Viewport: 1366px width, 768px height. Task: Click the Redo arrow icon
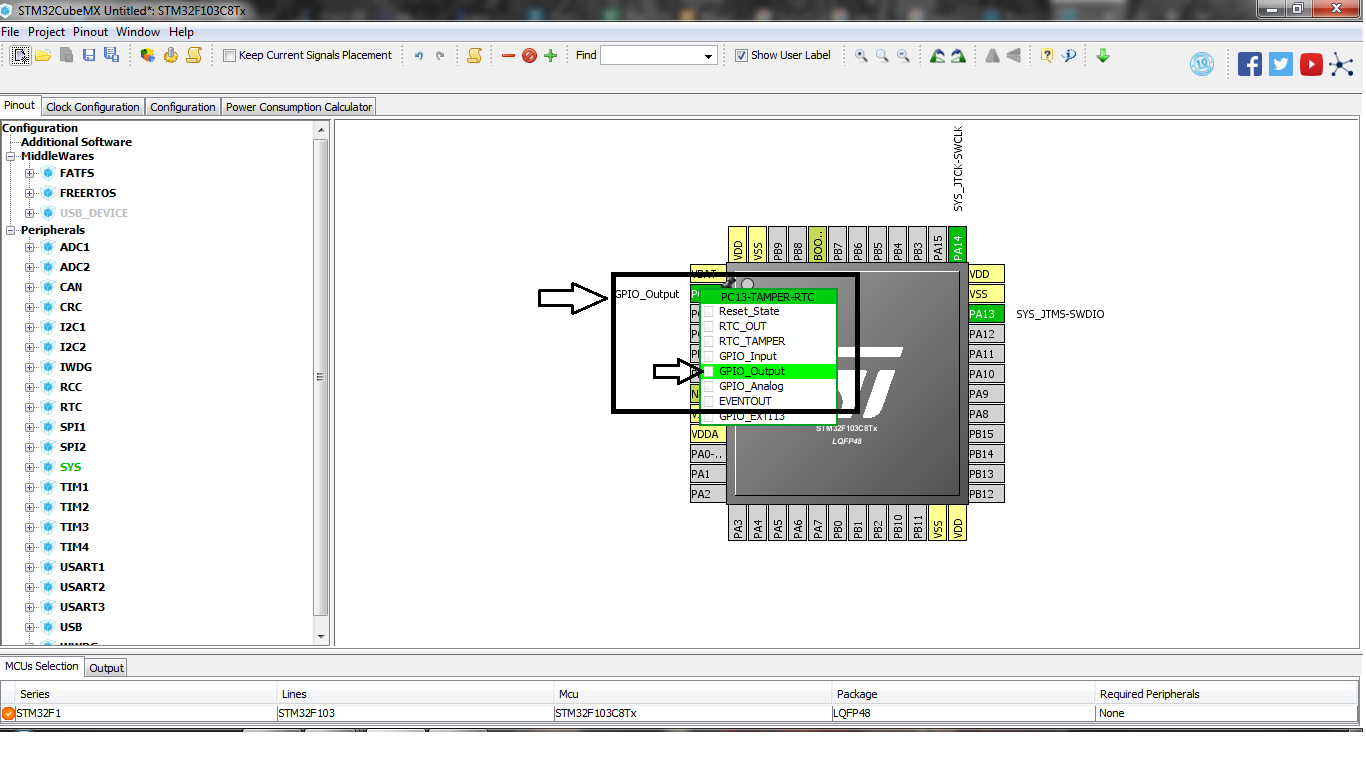coord(440,56)
